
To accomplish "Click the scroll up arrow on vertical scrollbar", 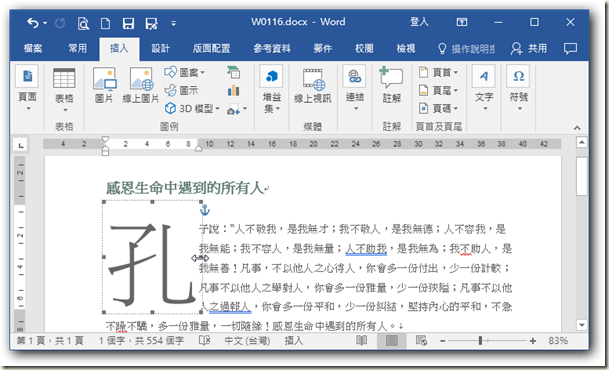I will 581,142.
